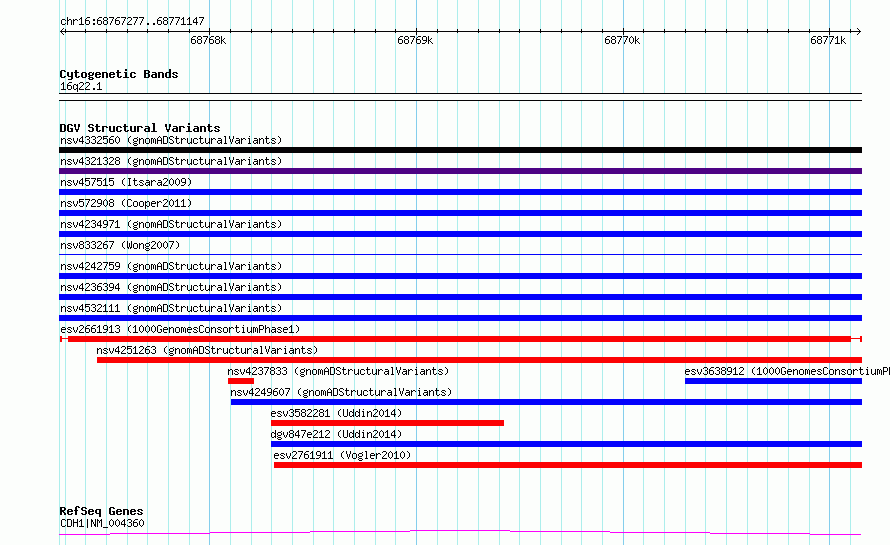Open the esv2761911 (Vogler2010) label

342,455
